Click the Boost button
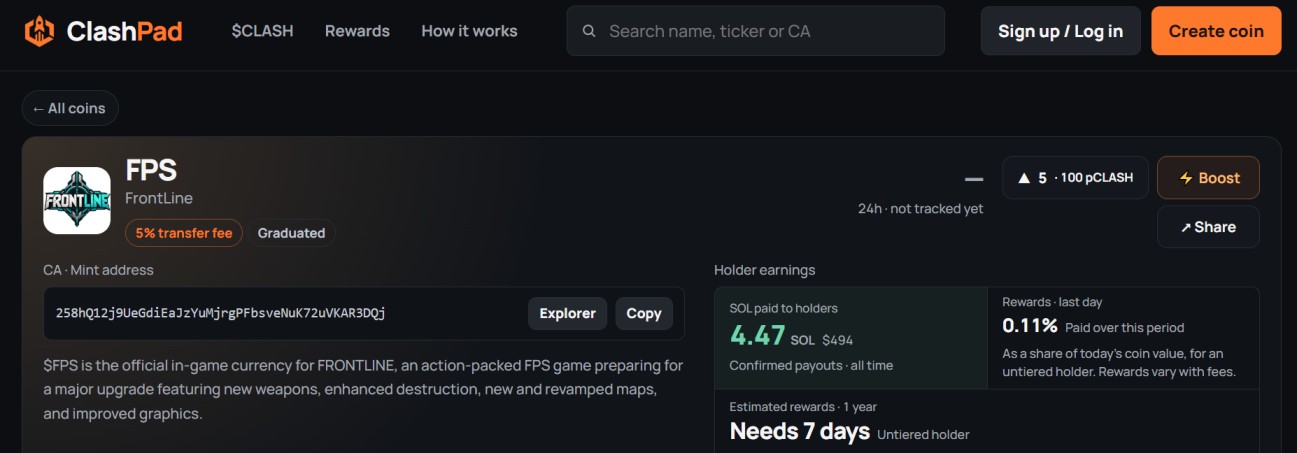 (1208, 178)
